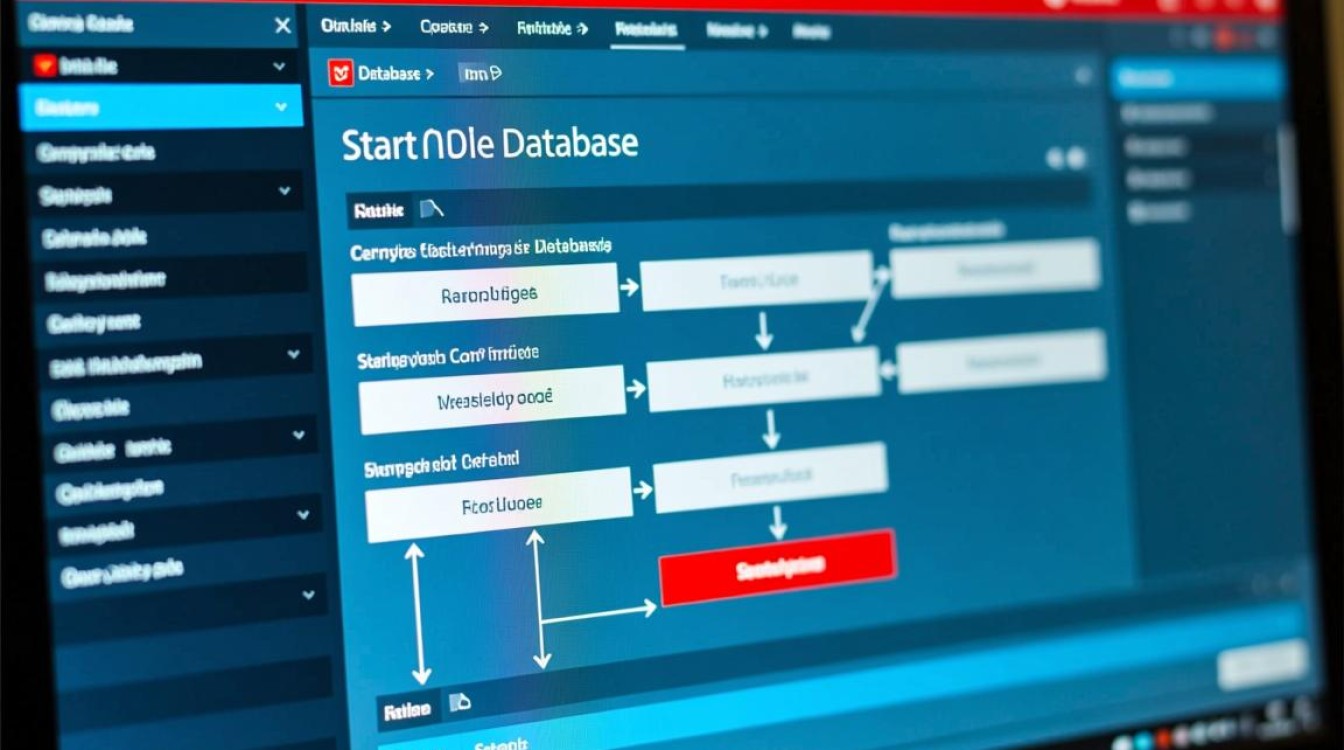
Task: Click the Database breadcrumb link
Action: point(390,72)
